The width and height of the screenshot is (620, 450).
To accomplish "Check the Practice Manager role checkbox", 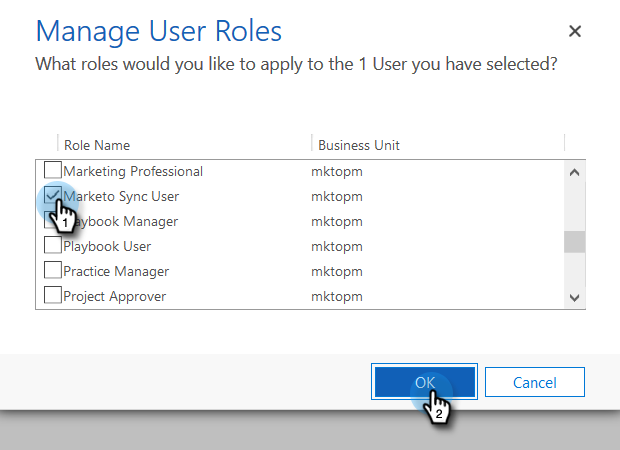I will tap(52, 271).
